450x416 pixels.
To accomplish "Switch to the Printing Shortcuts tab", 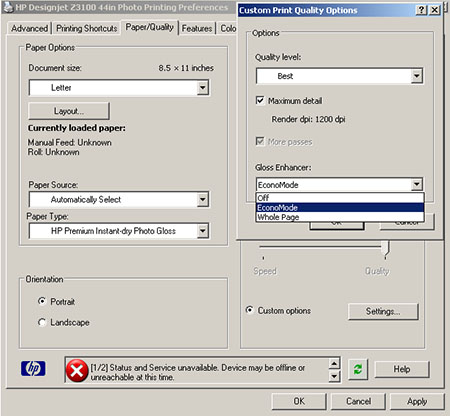I will pos(87,28).
